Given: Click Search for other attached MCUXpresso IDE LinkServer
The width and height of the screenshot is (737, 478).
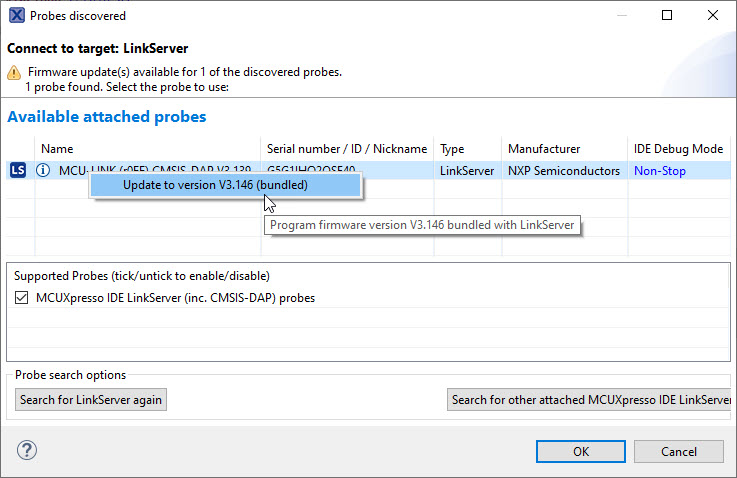Looking at the screenshot, I should coord(591,400).
